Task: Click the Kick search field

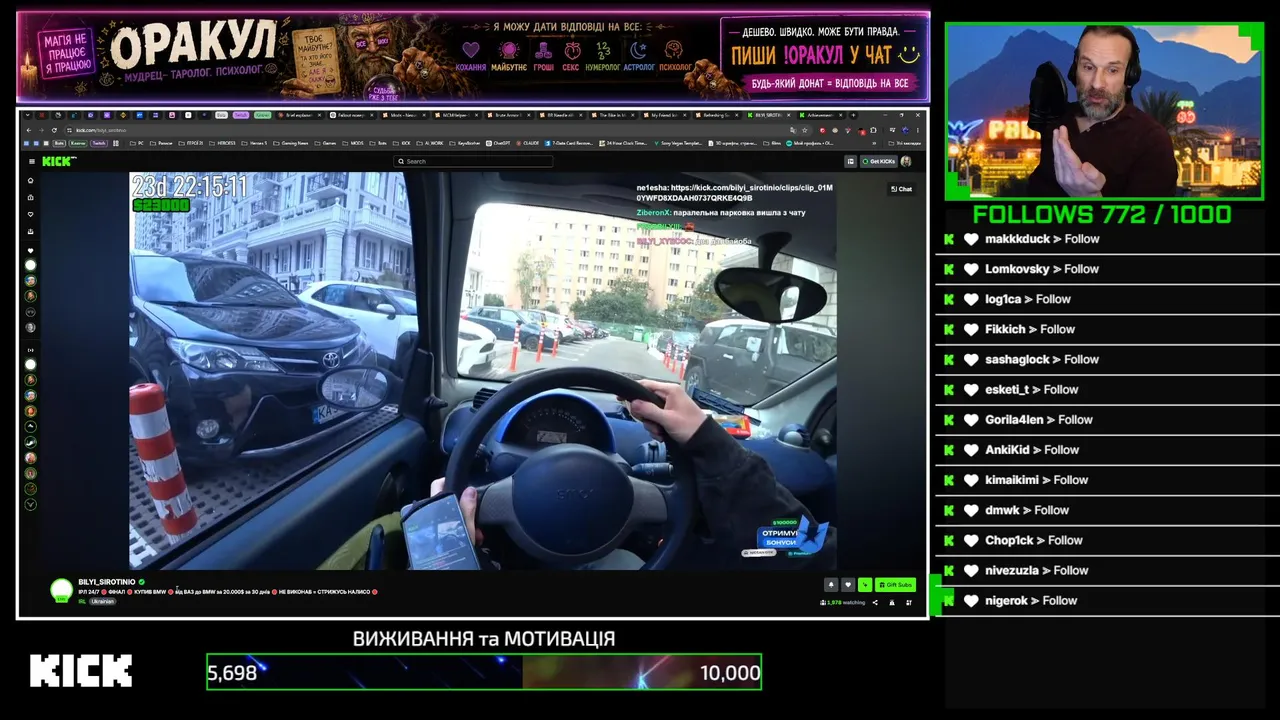Action: 473,161
